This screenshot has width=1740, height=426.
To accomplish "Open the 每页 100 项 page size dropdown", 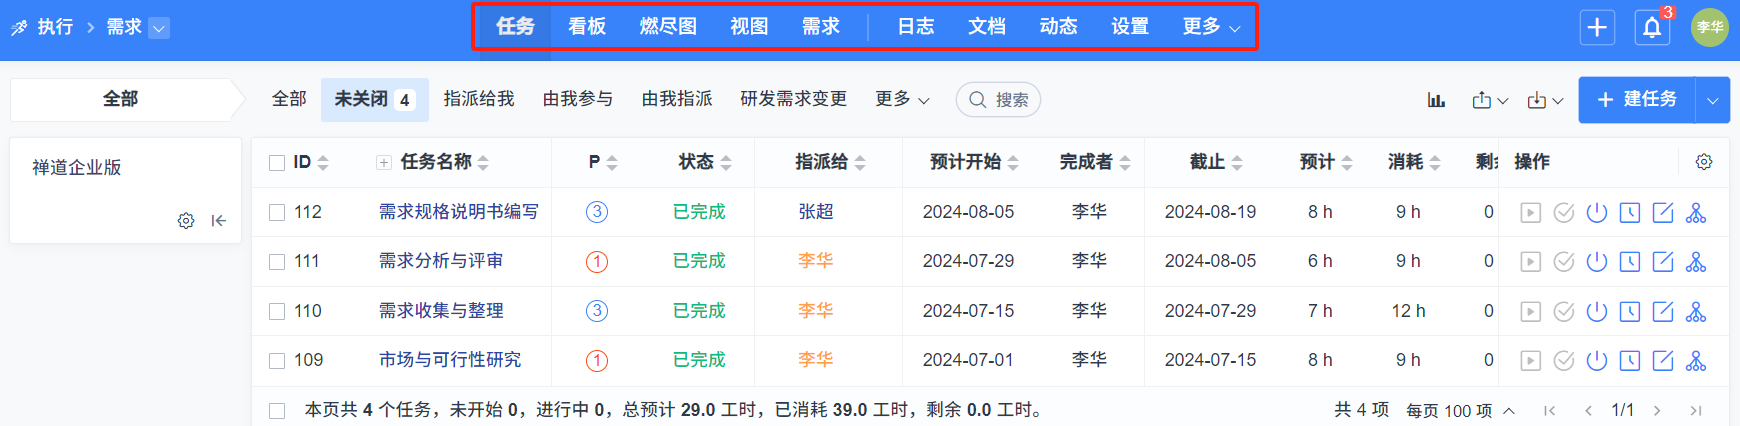I will tap(1460, 411).
